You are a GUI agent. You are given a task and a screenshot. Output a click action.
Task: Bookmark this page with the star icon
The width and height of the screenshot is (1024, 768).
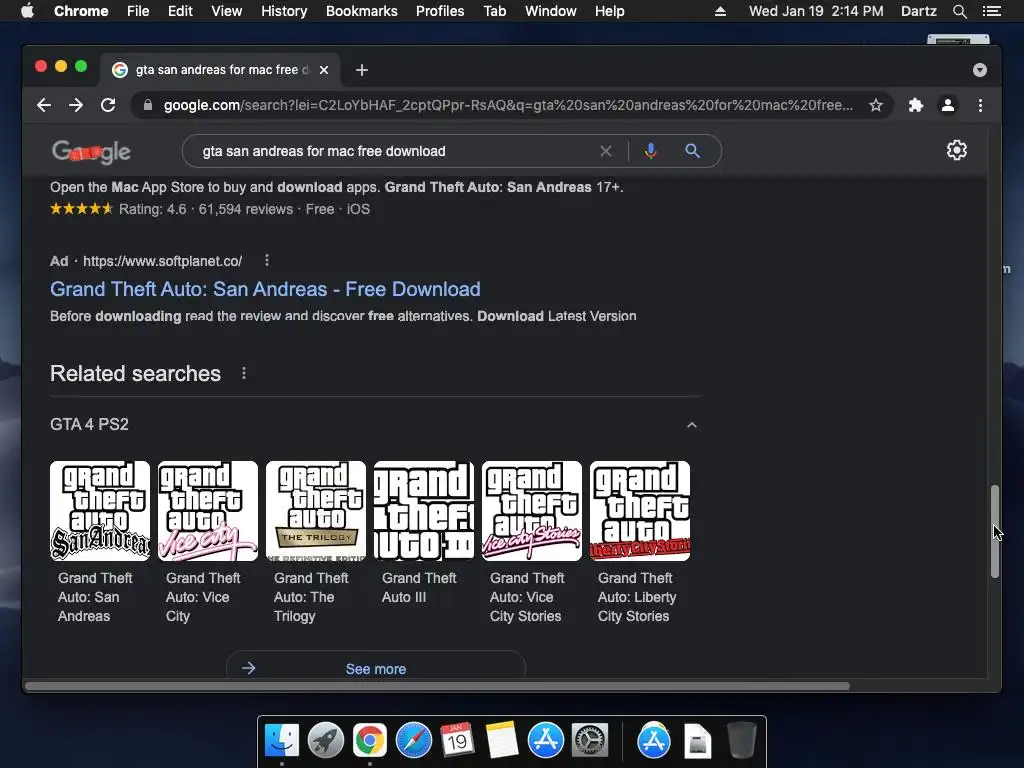click(x=876, y=105)
